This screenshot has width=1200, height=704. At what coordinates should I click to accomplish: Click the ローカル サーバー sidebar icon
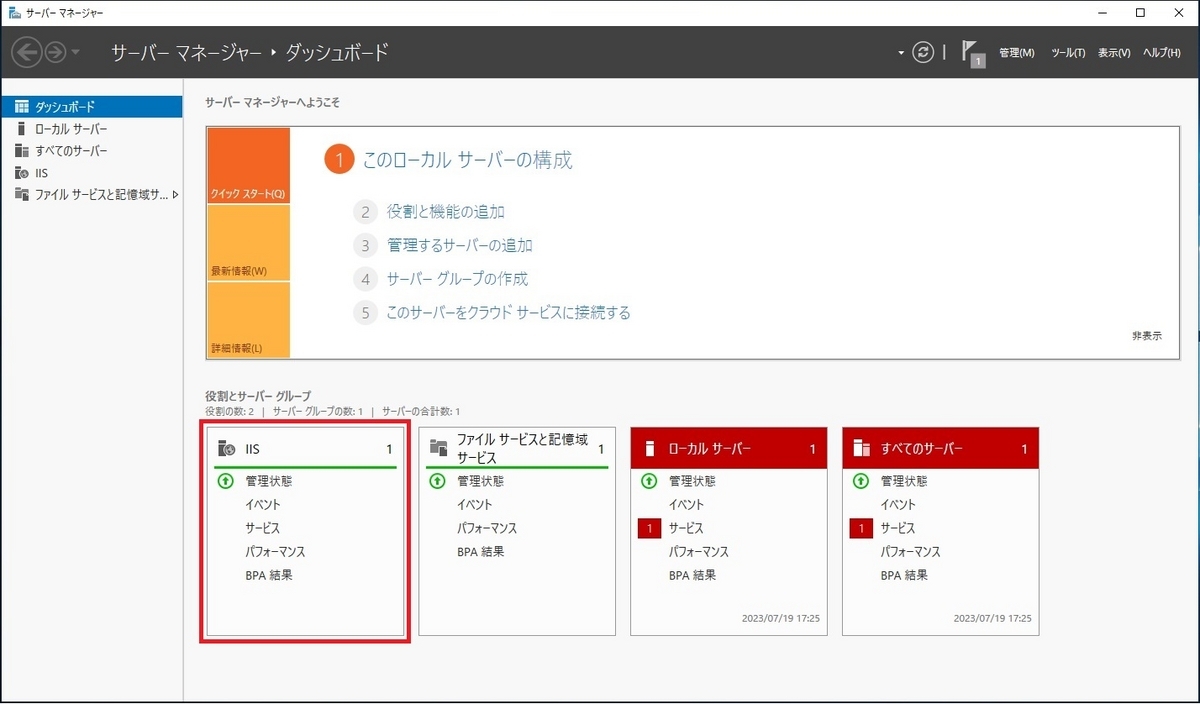(x=22, y=129)
